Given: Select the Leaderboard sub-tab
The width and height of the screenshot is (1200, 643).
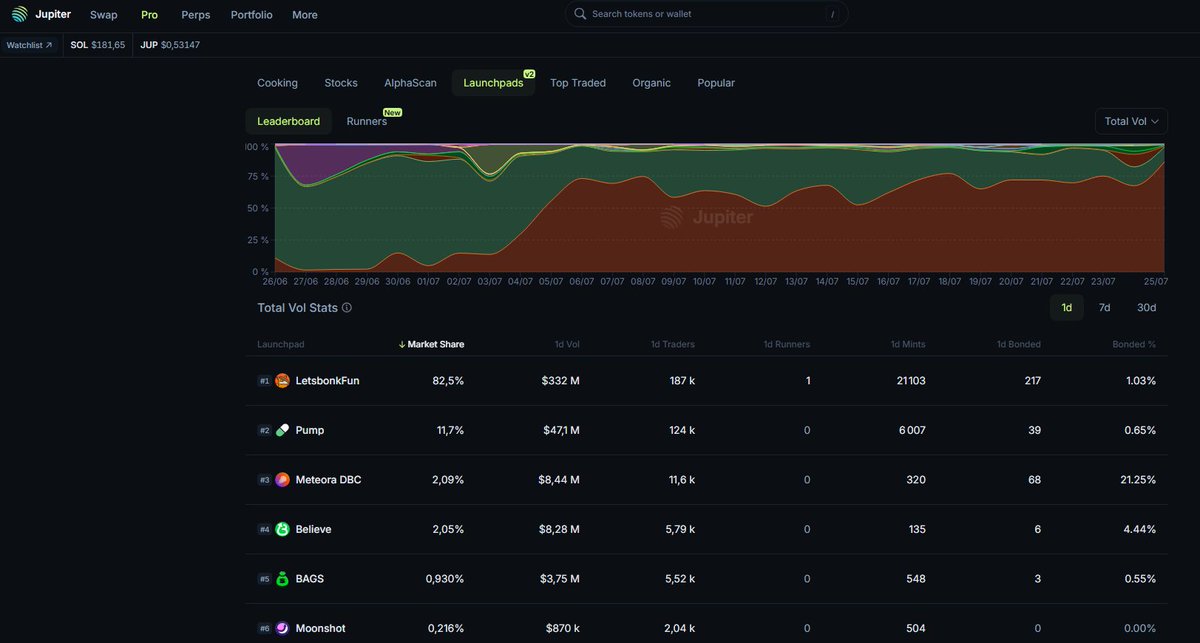Looking at the screenshot, I should point(289,121).
